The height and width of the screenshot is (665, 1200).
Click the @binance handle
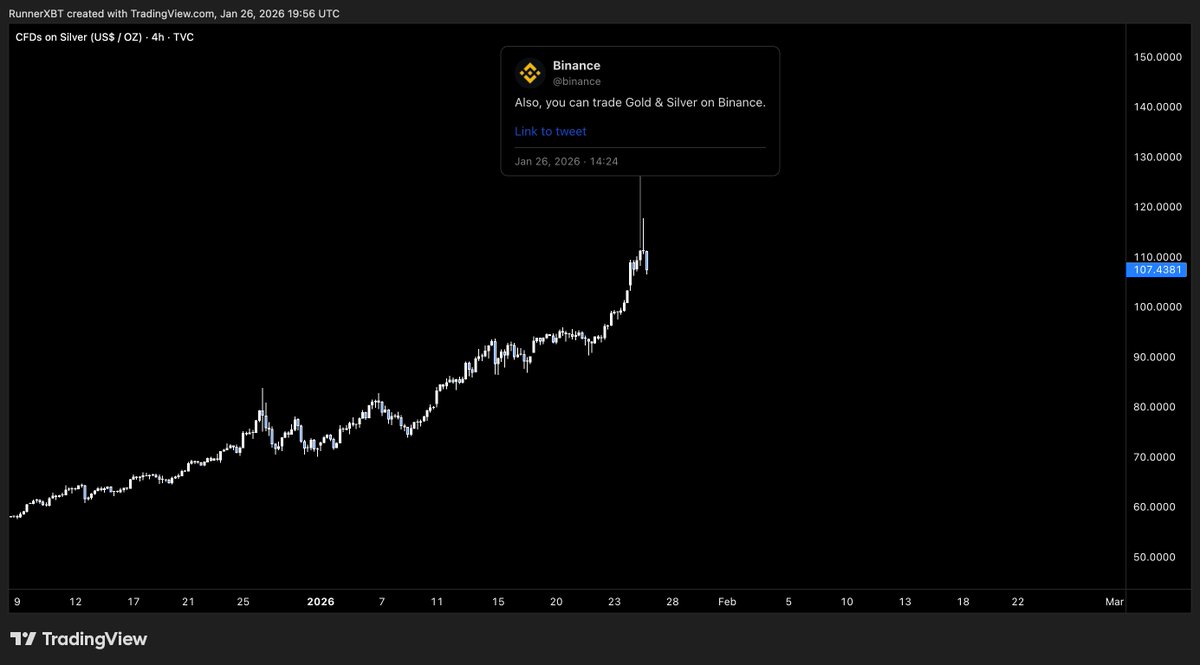coord(576,81)
